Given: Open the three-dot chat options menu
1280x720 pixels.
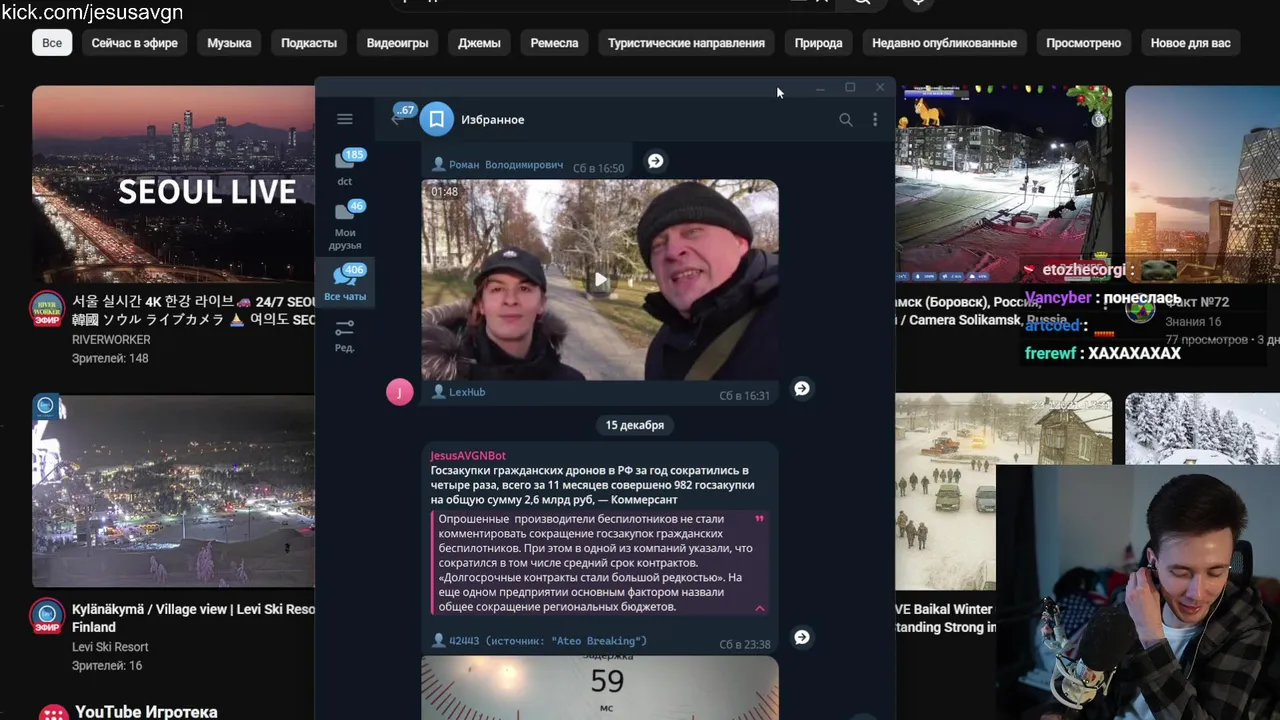Looking at the screenshot, I should pos(875,120).
